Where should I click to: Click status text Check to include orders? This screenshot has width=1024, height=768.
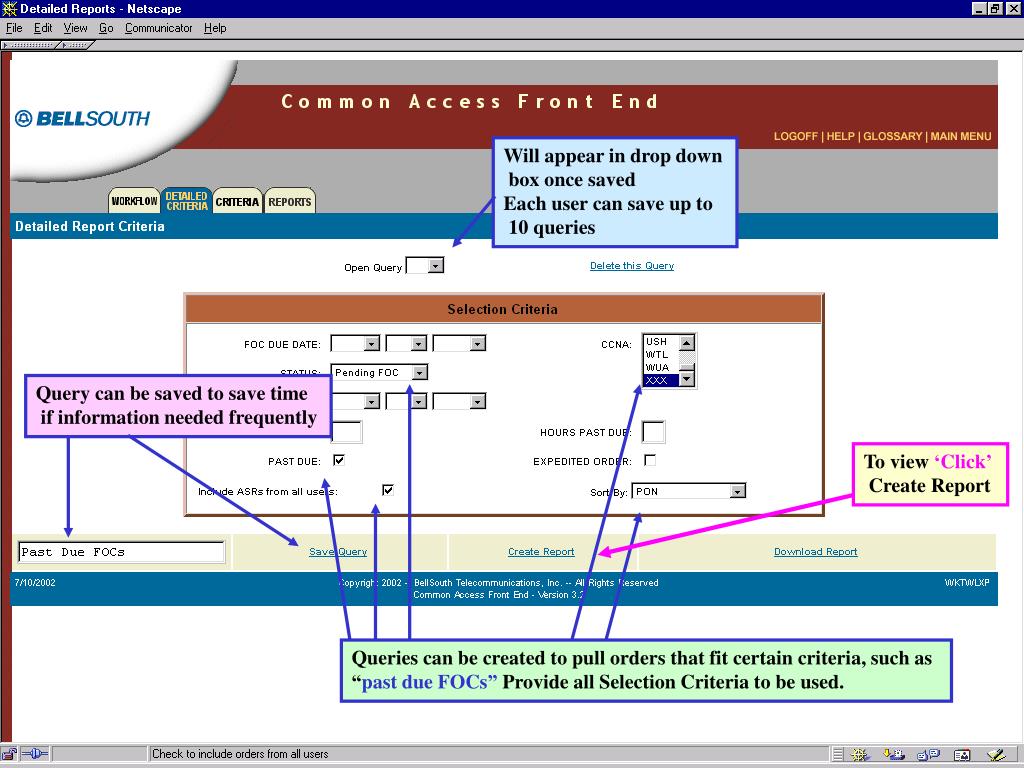[240, 754]
